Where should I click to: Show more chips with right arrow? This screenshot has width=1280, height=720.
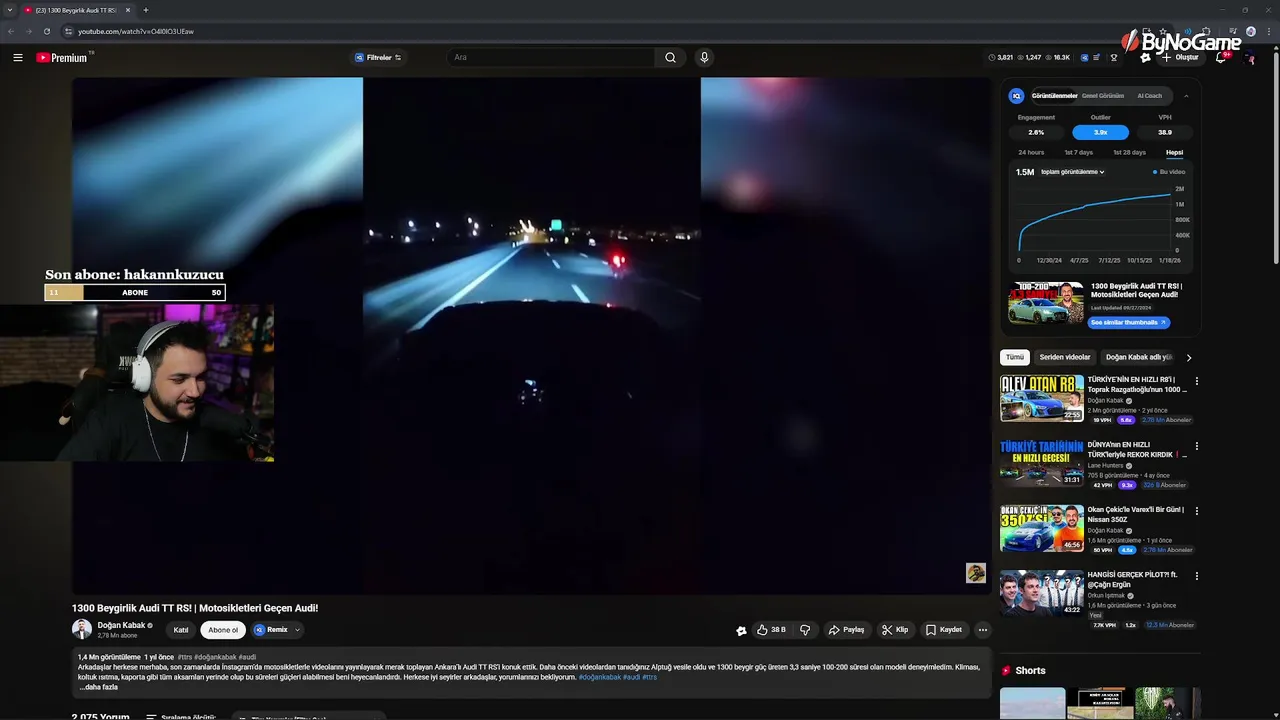[x=1189, y=357]
